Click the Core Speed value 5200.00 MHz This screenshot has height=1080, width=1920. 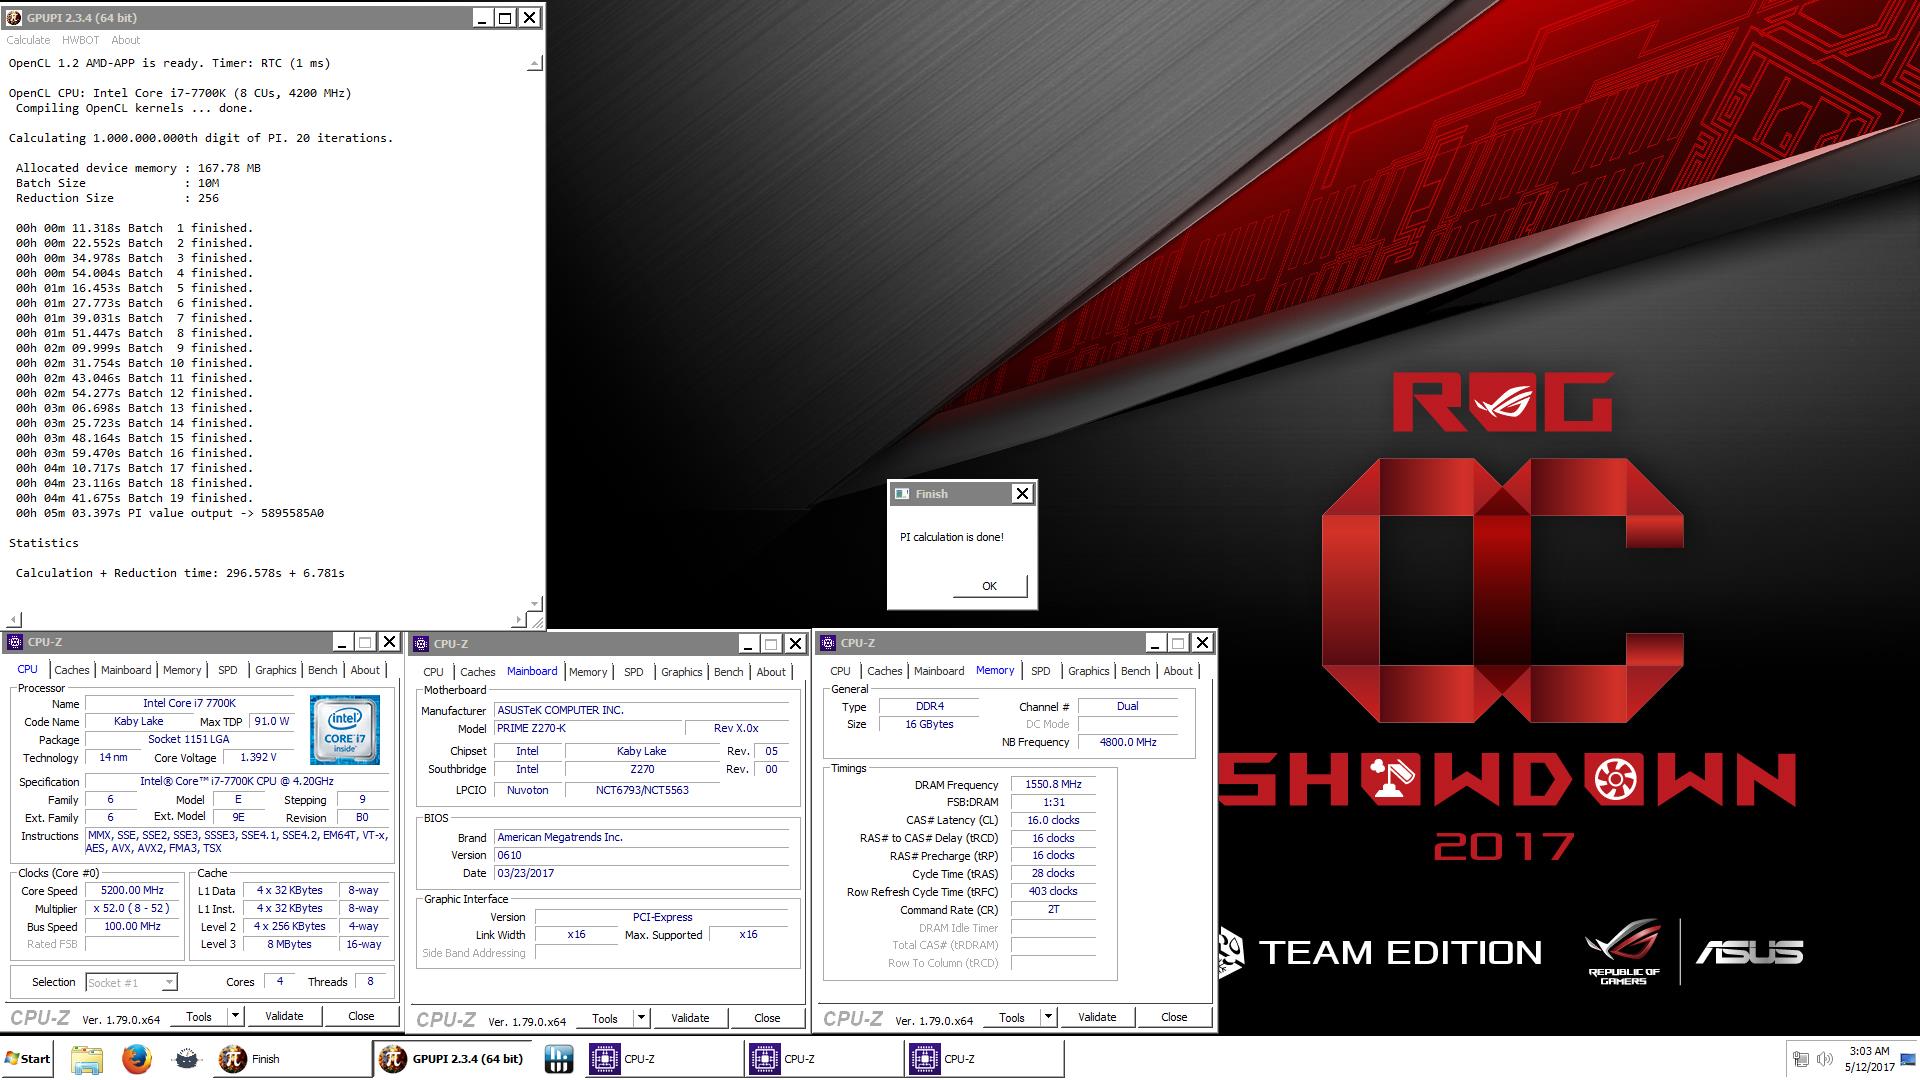pos(134,890)
